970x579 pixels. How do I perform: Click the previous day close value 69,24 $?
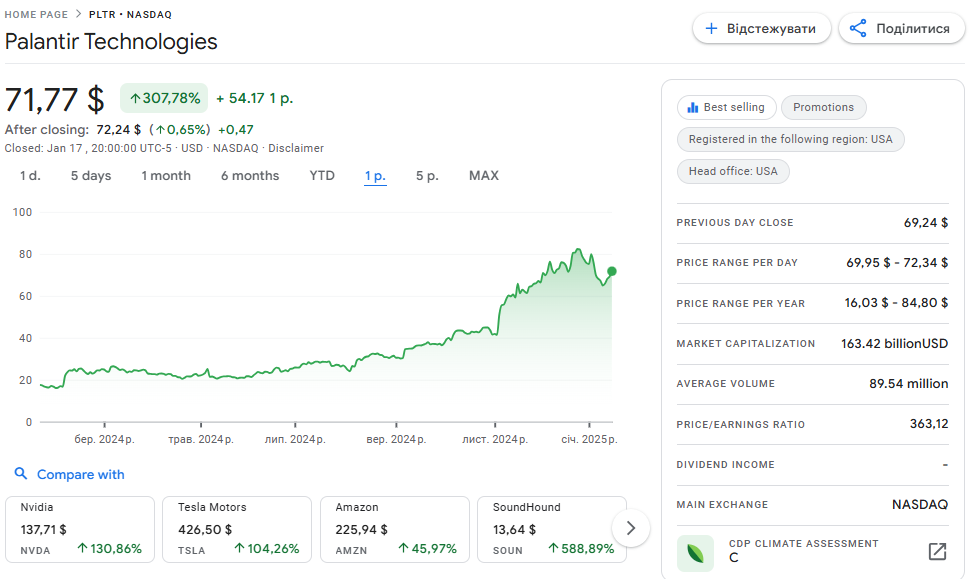tap(925, 223)
